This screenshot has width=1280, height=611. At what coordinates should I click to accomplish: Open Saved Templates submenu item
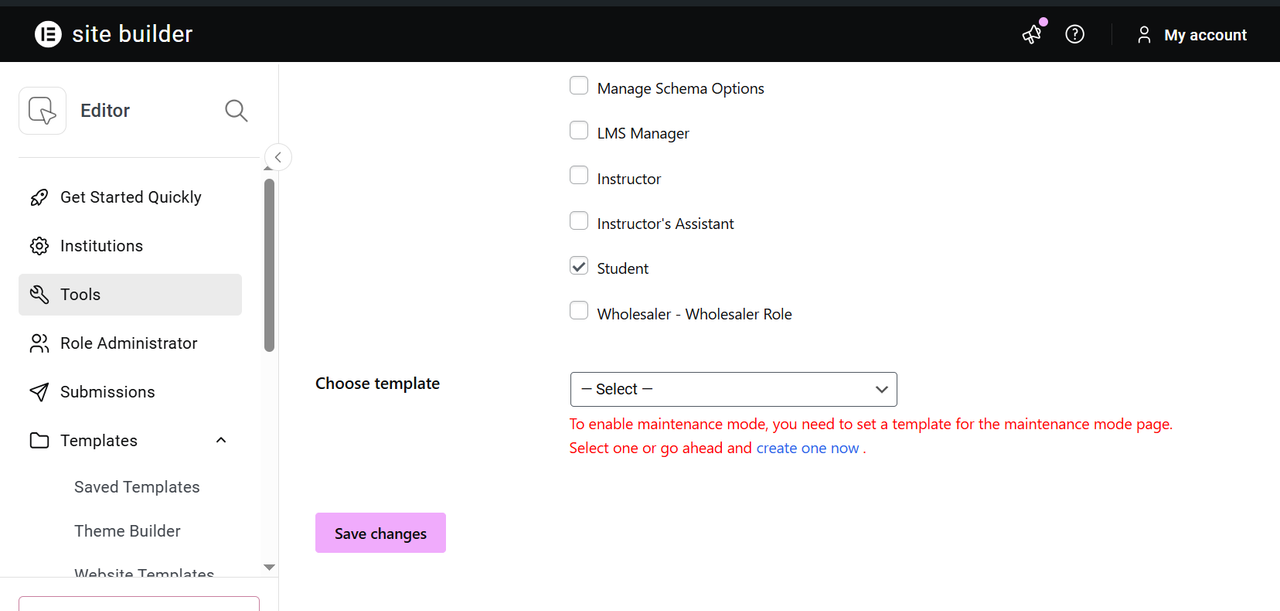point(137,487)
